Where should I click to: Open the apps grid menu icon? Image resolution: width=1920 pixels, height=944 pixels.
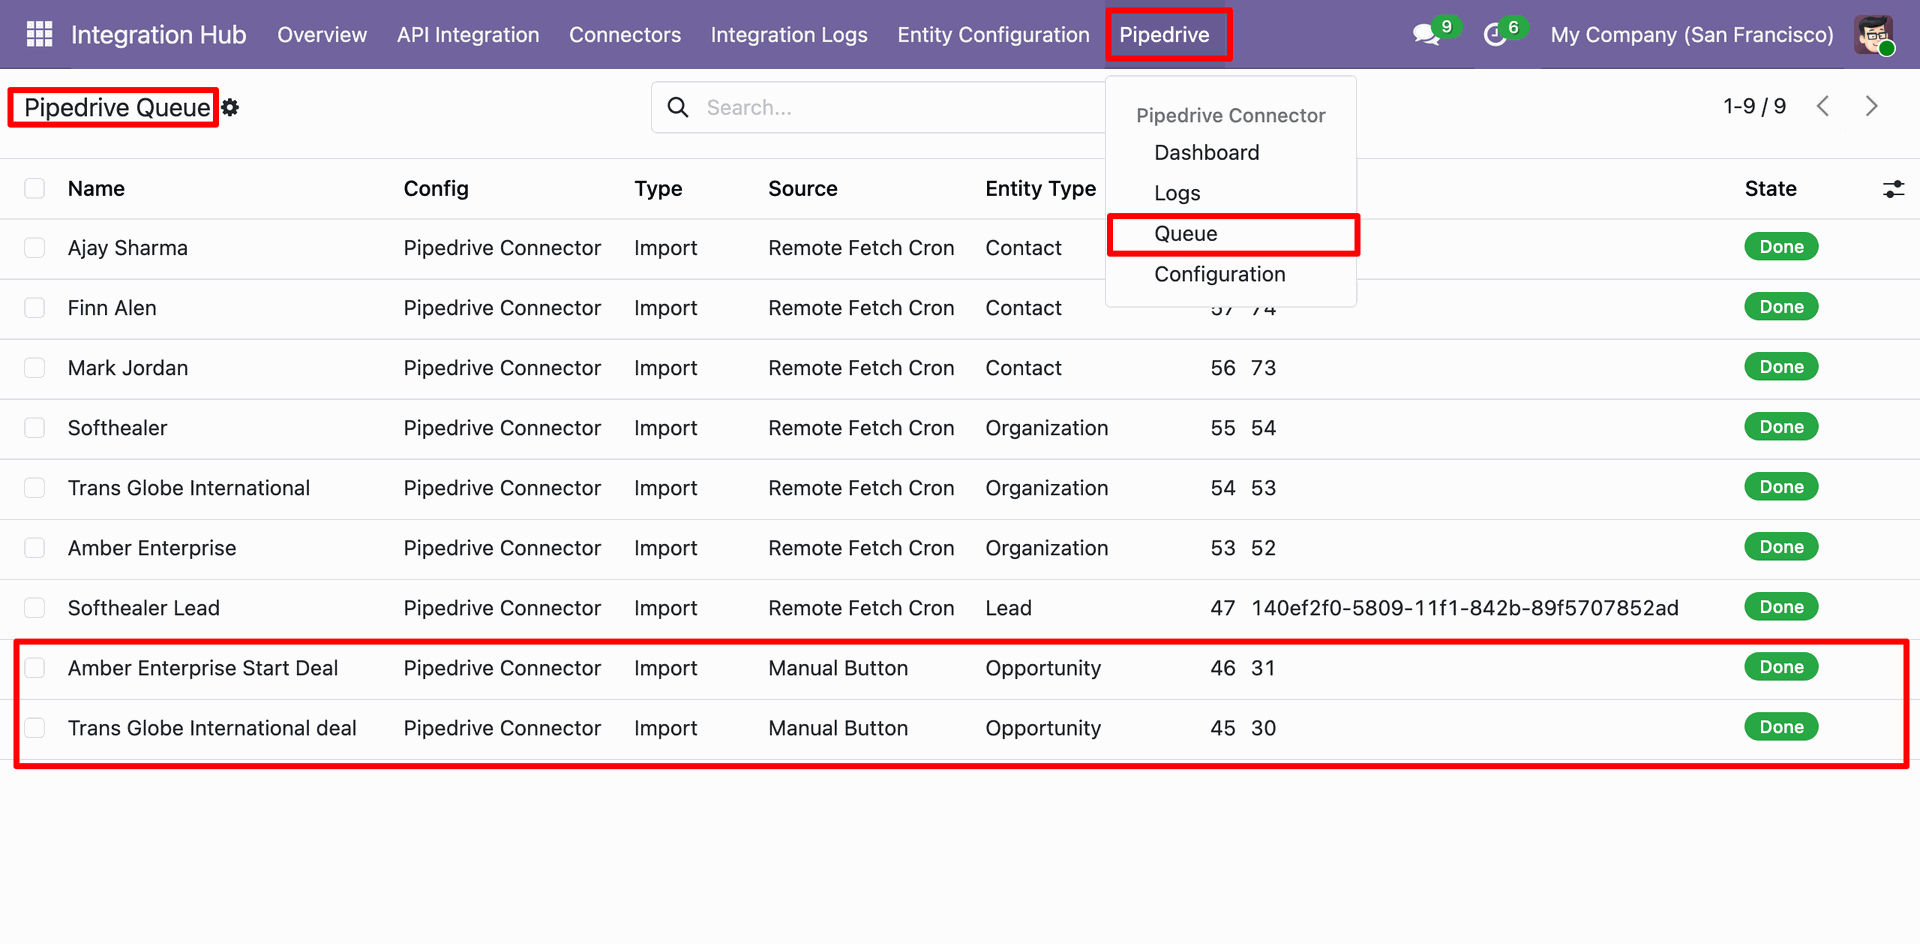click(39, 34)
